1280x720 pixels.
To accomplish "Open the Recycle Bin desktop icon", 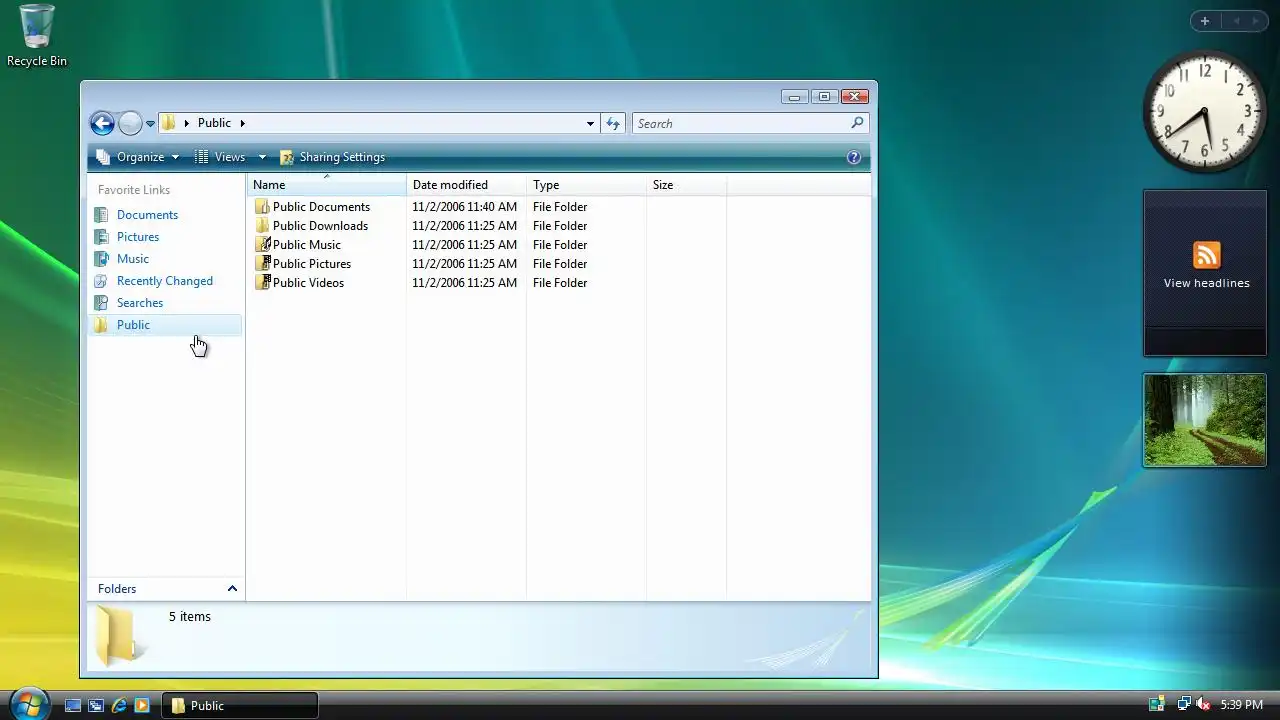I will 37,36.
